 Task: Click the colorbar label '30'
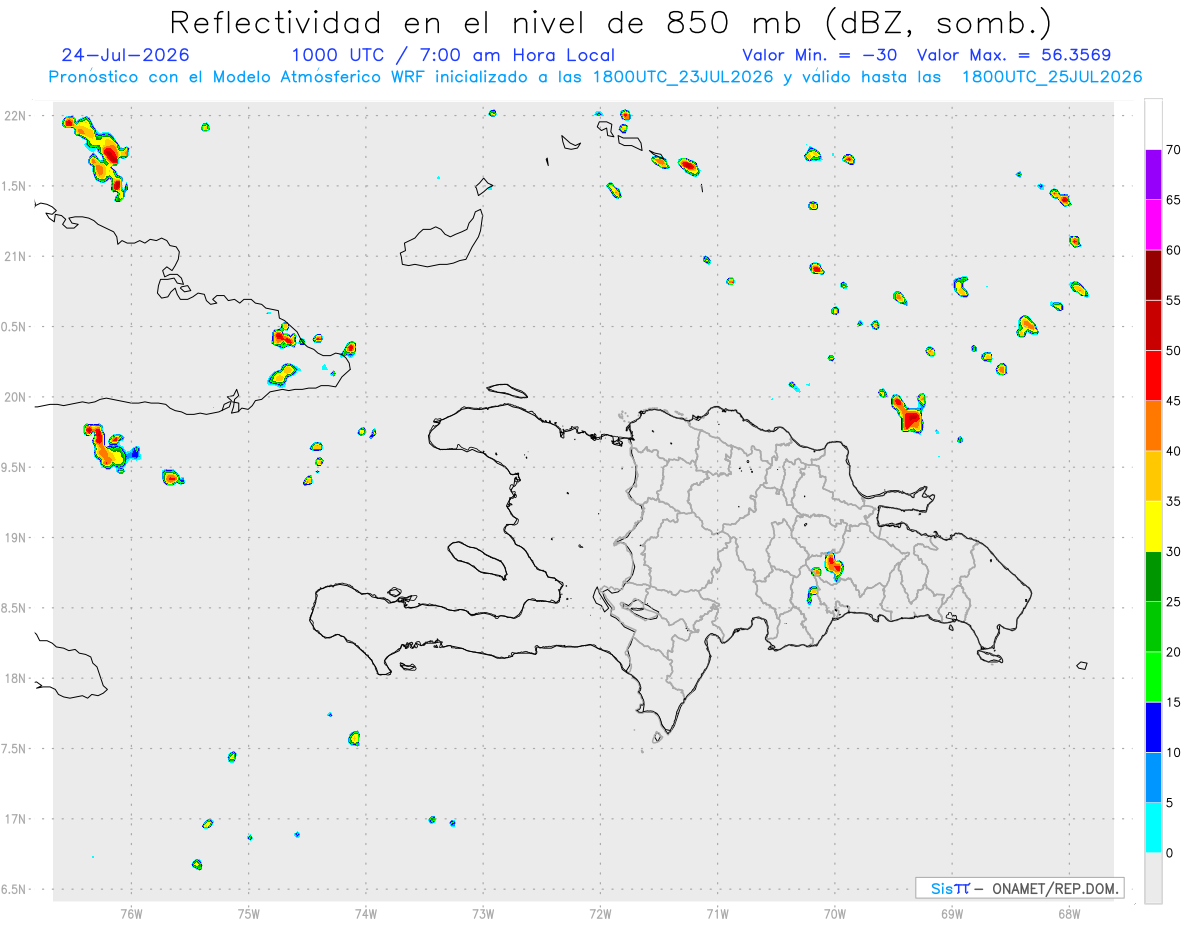tap(1174, 552)
